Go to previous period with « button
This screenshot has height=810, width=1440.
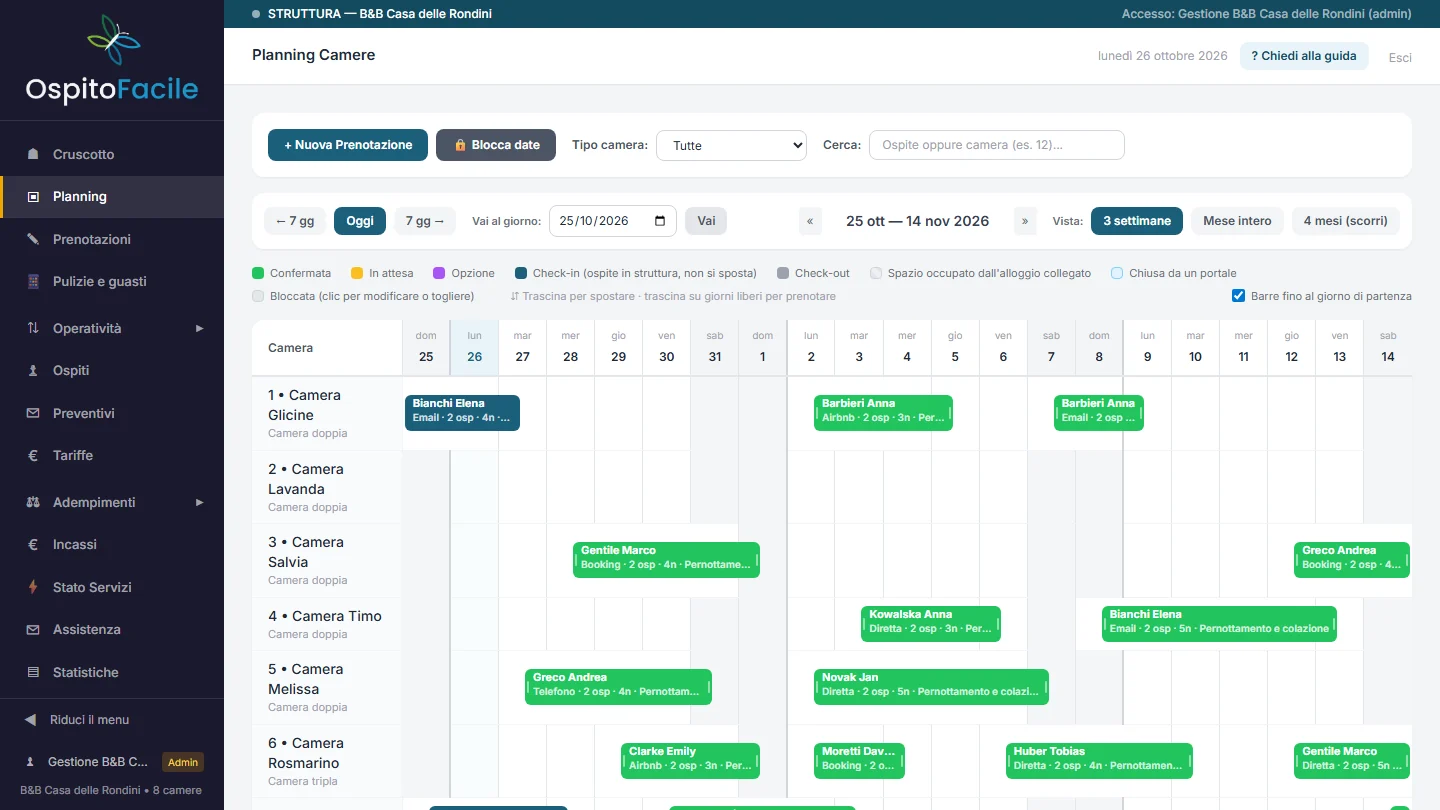(809, 221)
